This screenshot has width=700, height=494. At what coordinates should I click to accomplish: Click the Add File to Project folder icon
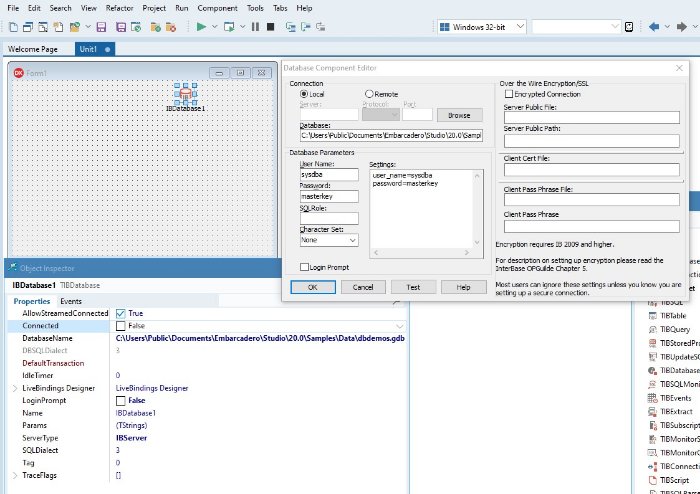pyautogui.click(x=156, y=27)
